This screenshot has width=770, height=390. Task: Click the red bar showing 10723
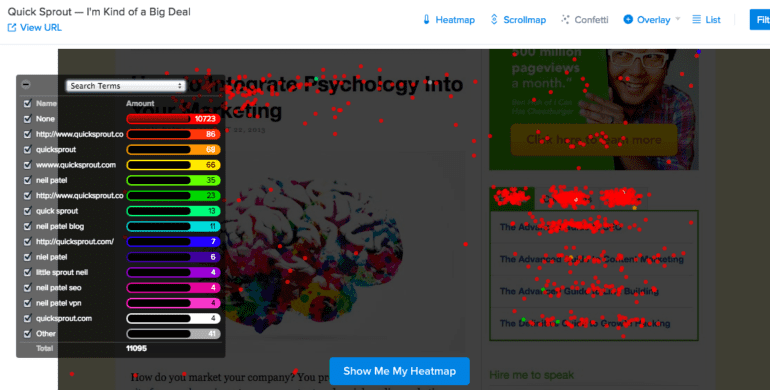[x=173, y=119]
